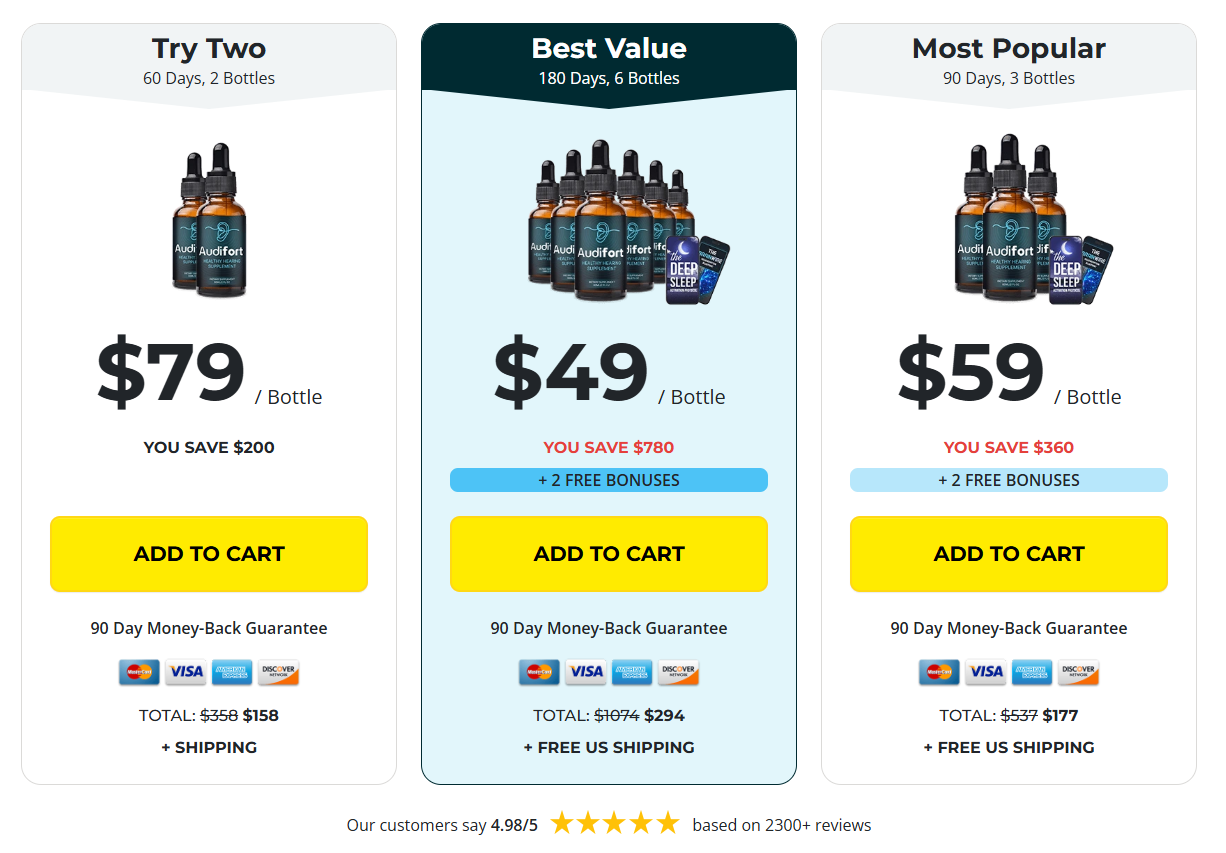Click ADD TO CART for the Best Value bundle

[608, 553]
